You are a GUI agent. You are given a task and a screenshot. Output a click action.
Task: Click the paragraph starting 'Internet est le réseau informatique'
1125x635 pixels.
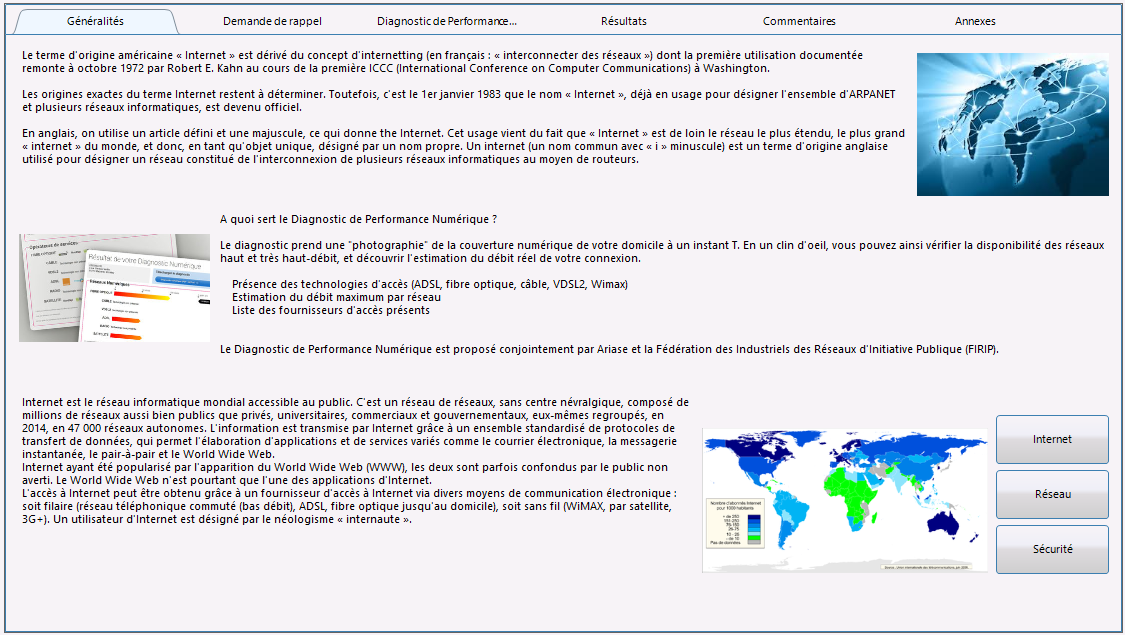click(355, 461)
